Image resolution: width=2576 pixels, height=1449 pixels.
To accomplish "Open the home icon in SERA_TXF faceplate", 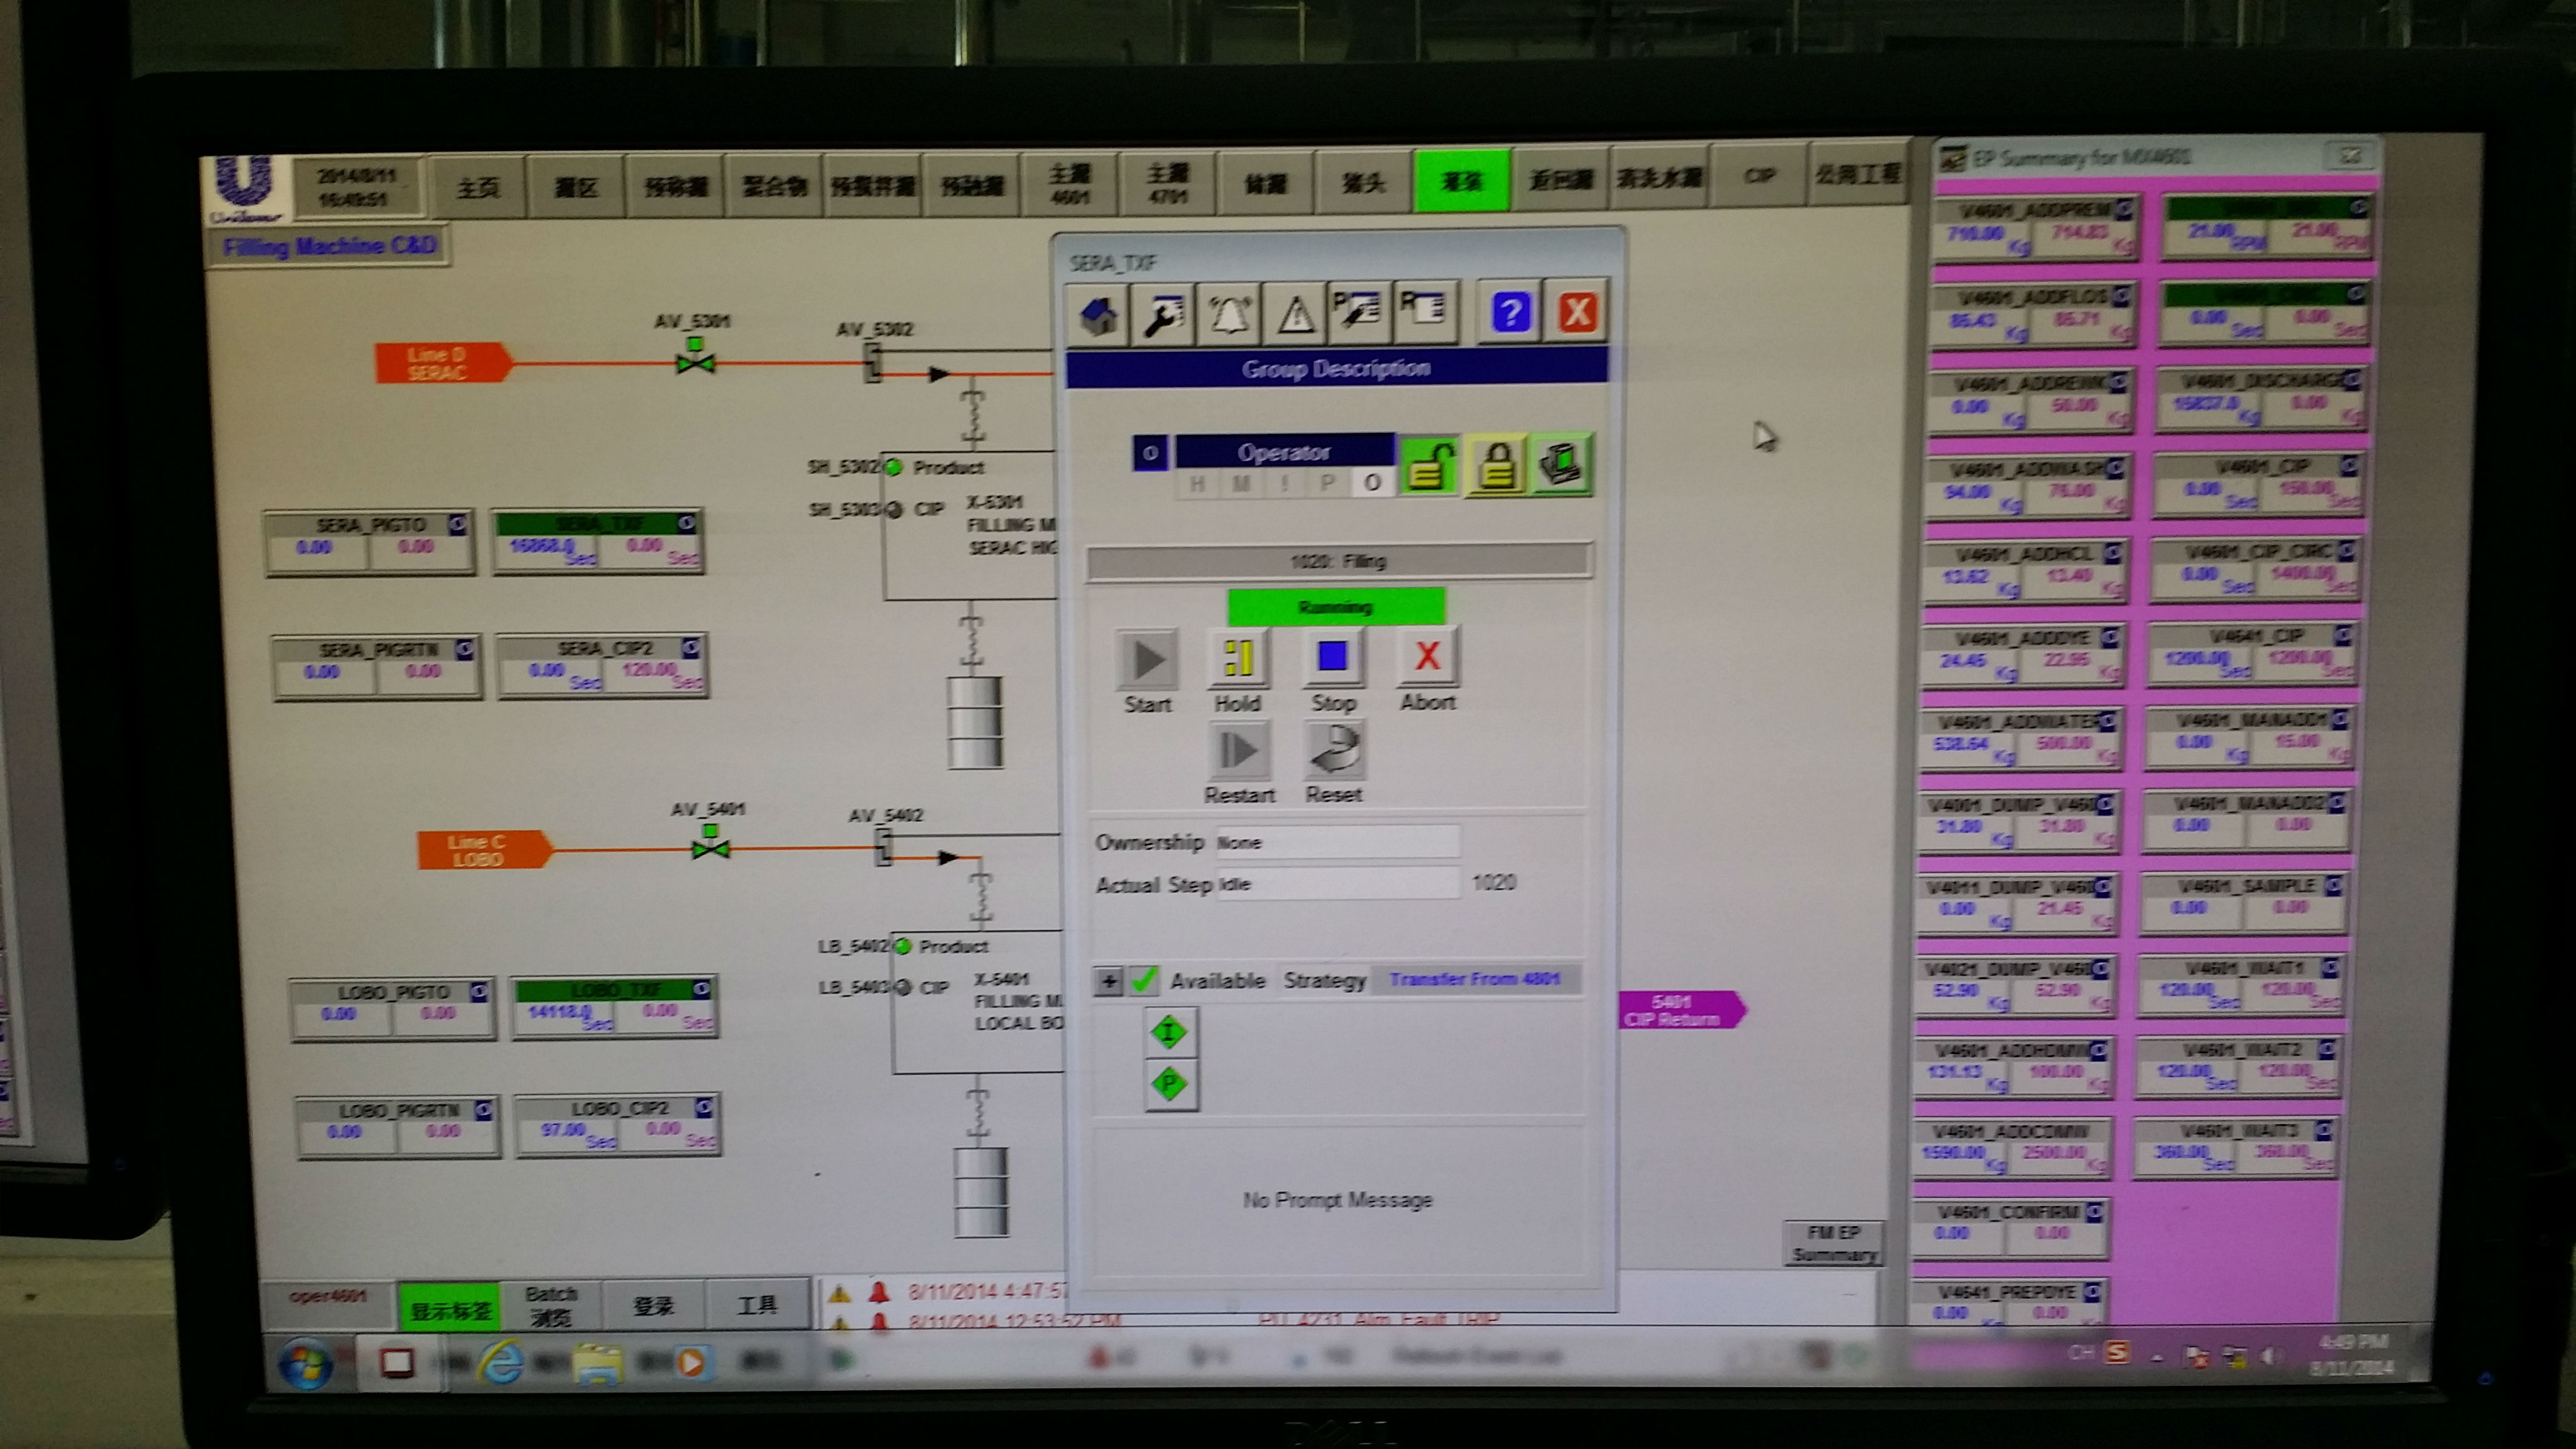I will (1097, 315).
